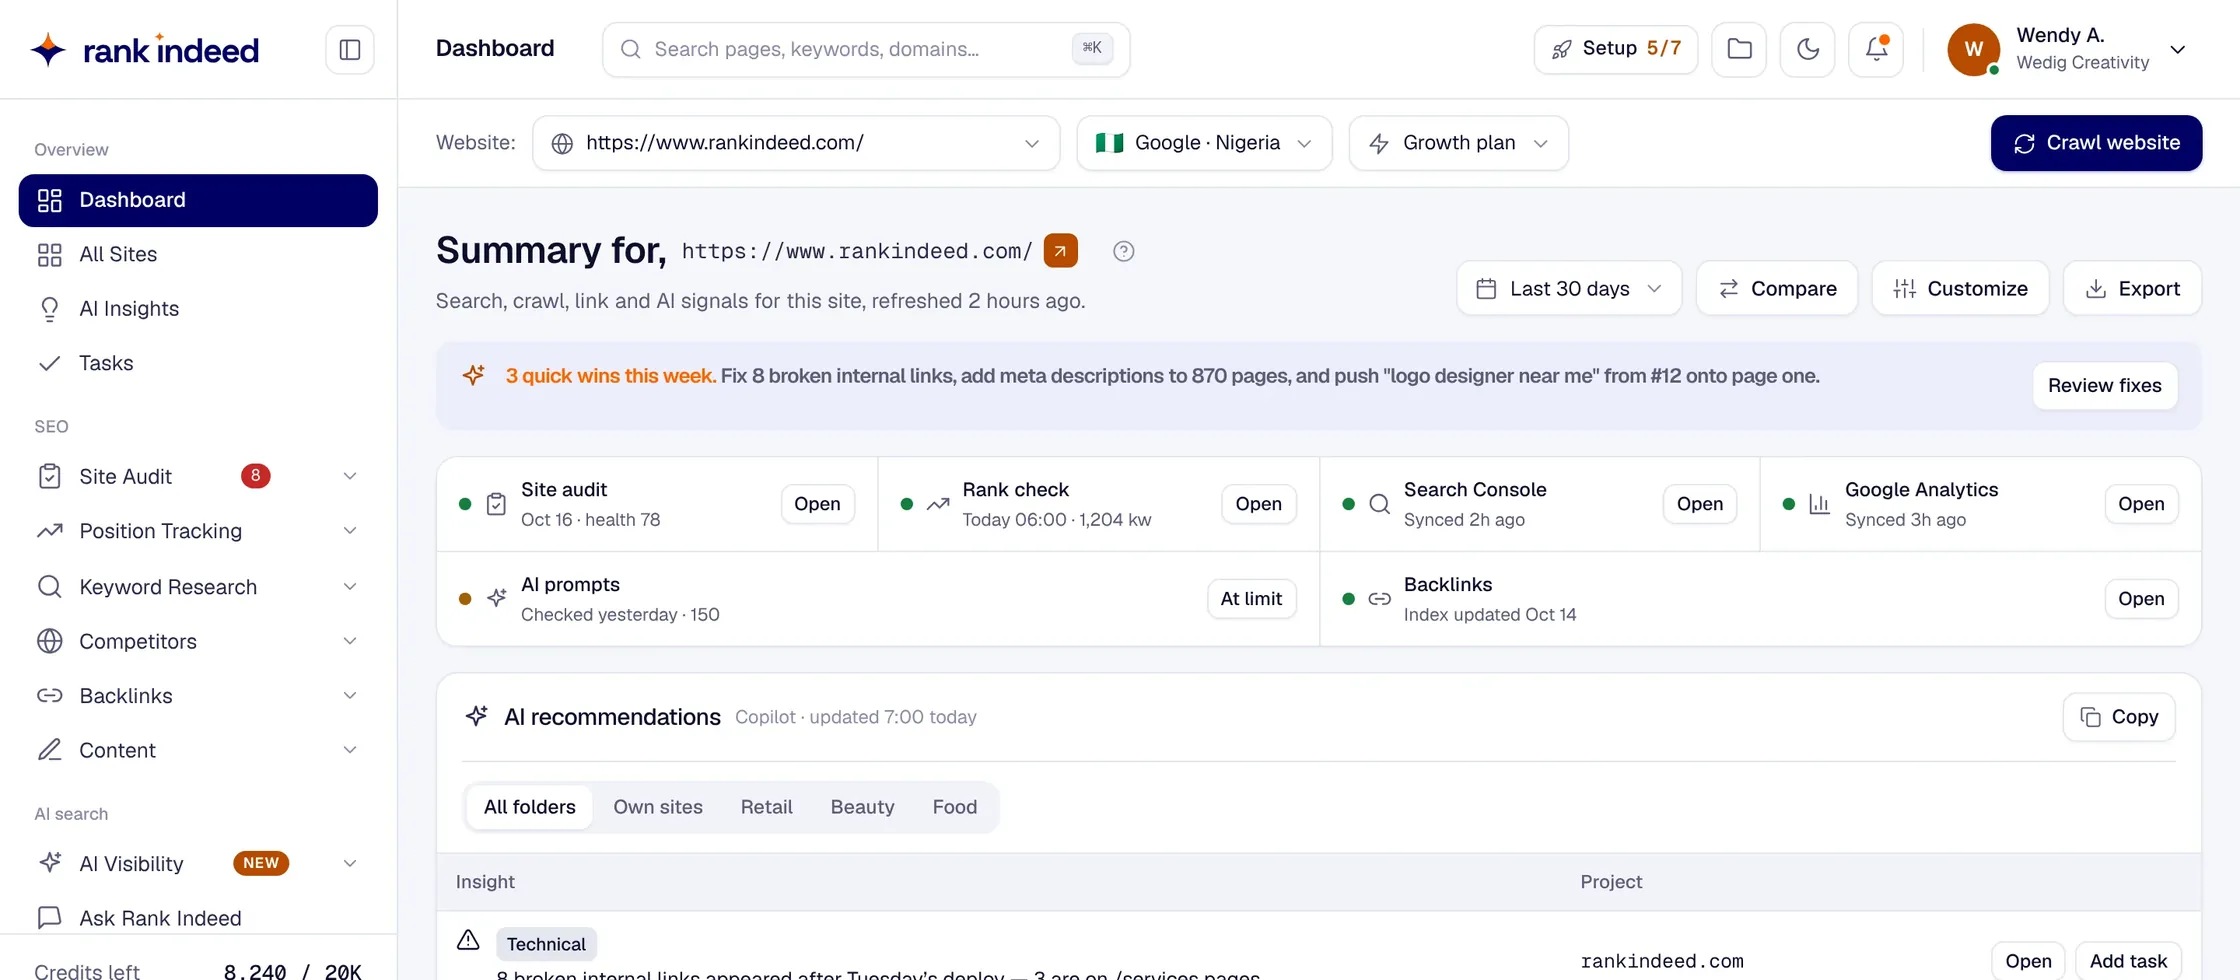Click the Compare button
Image resolution: width=2240 pixels, height=980 pixels.
[1777, 288]
